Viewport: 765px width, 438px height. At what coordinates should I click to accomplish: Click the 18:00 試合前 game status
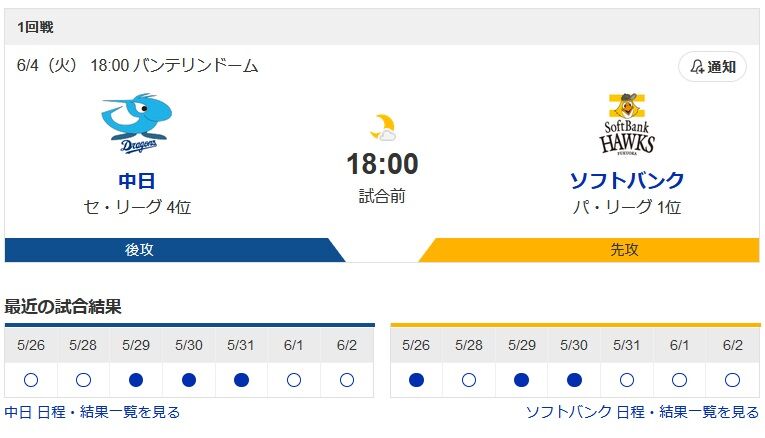tap(382, 178)
